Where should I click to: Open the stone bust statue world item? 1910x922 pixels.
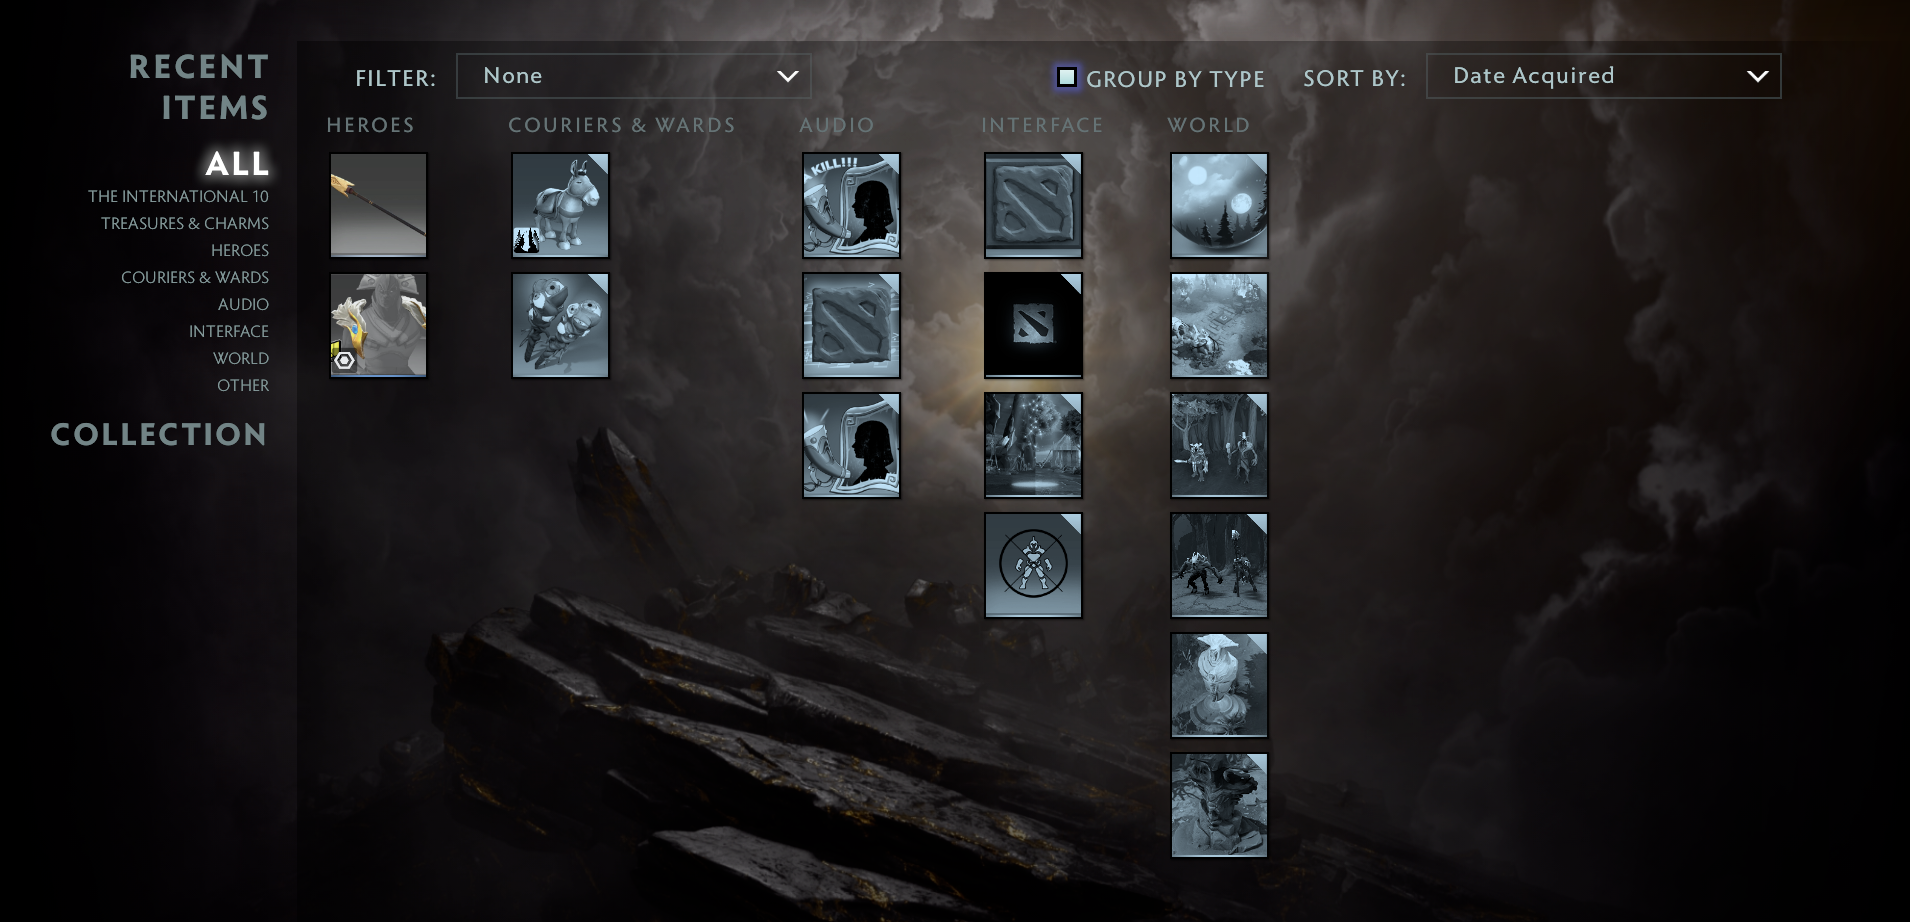pos(1219,685)
